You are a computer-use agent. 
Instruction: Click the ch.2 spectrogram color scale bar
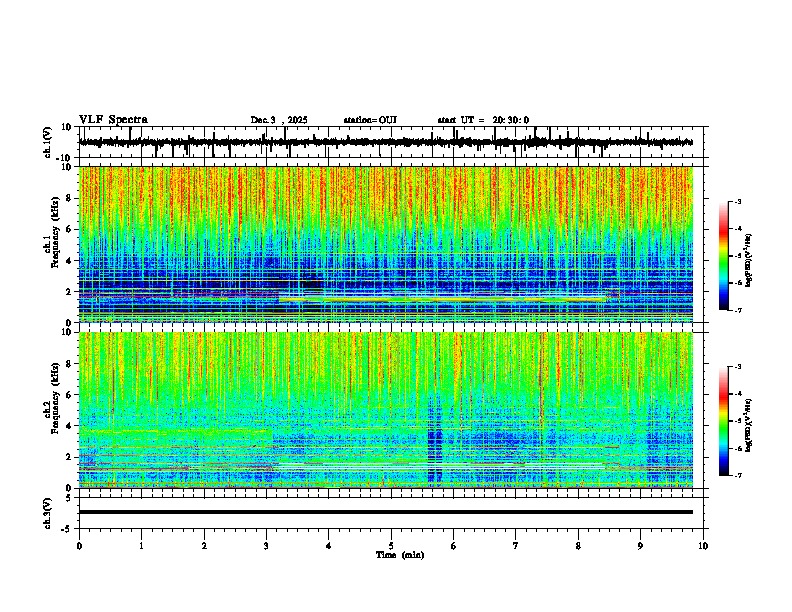[723, 421]
